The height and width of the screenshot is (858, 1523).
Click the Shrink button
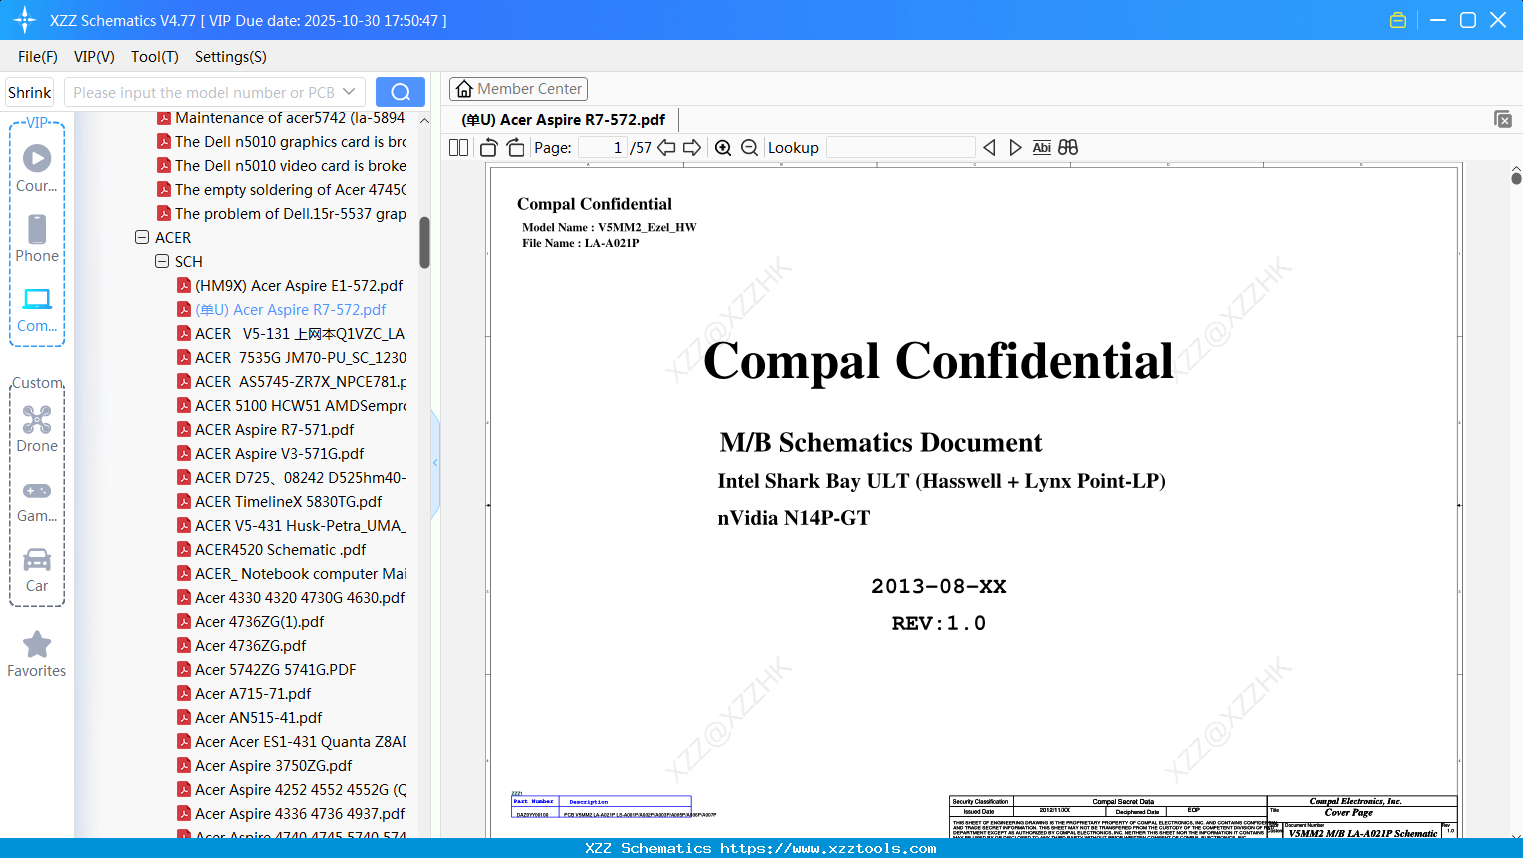[x=30, y=92]
